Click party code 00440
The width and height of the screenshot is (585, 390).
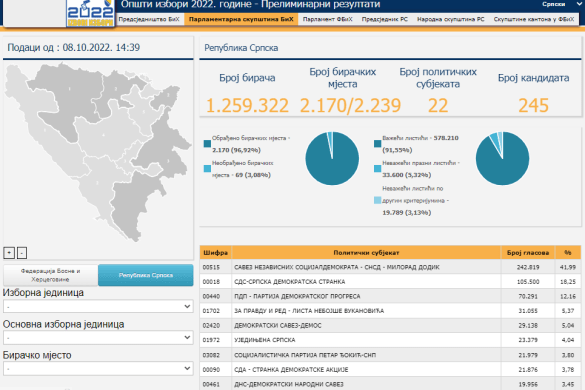[x=211, y=296]
